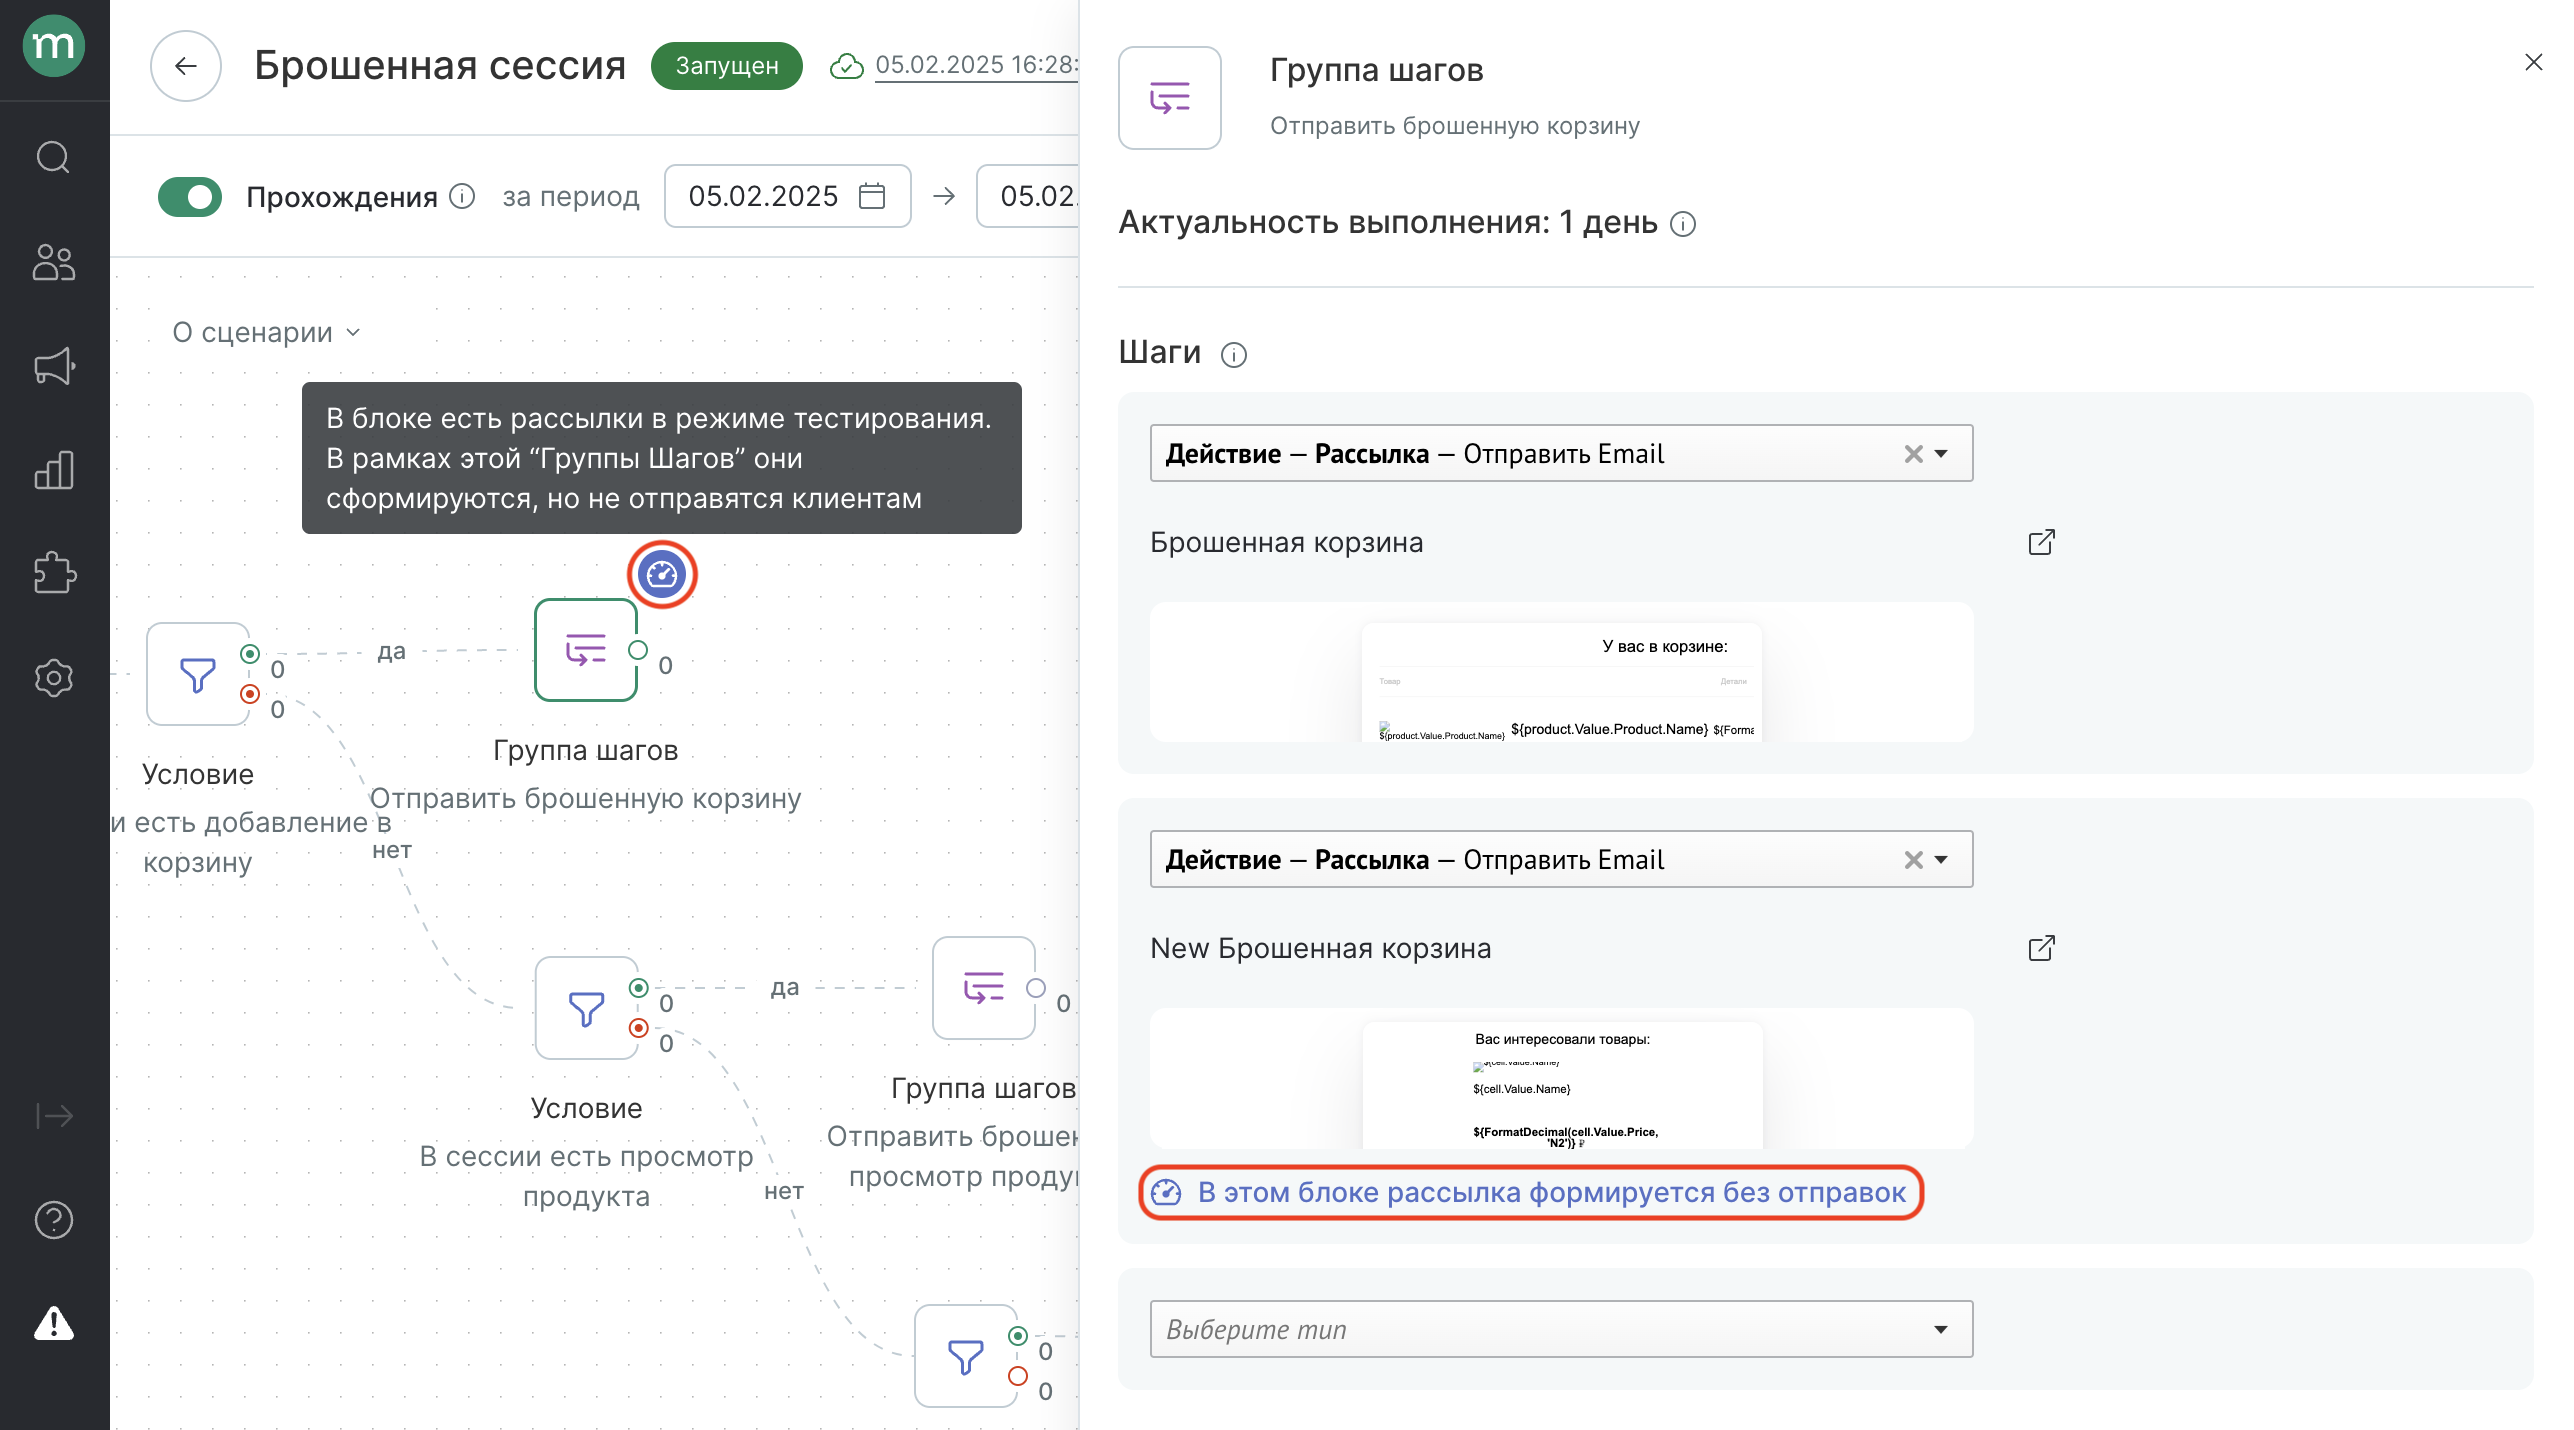Open calendar in start date field
Screen dimensions: 2574x1430
click(872, 196)
